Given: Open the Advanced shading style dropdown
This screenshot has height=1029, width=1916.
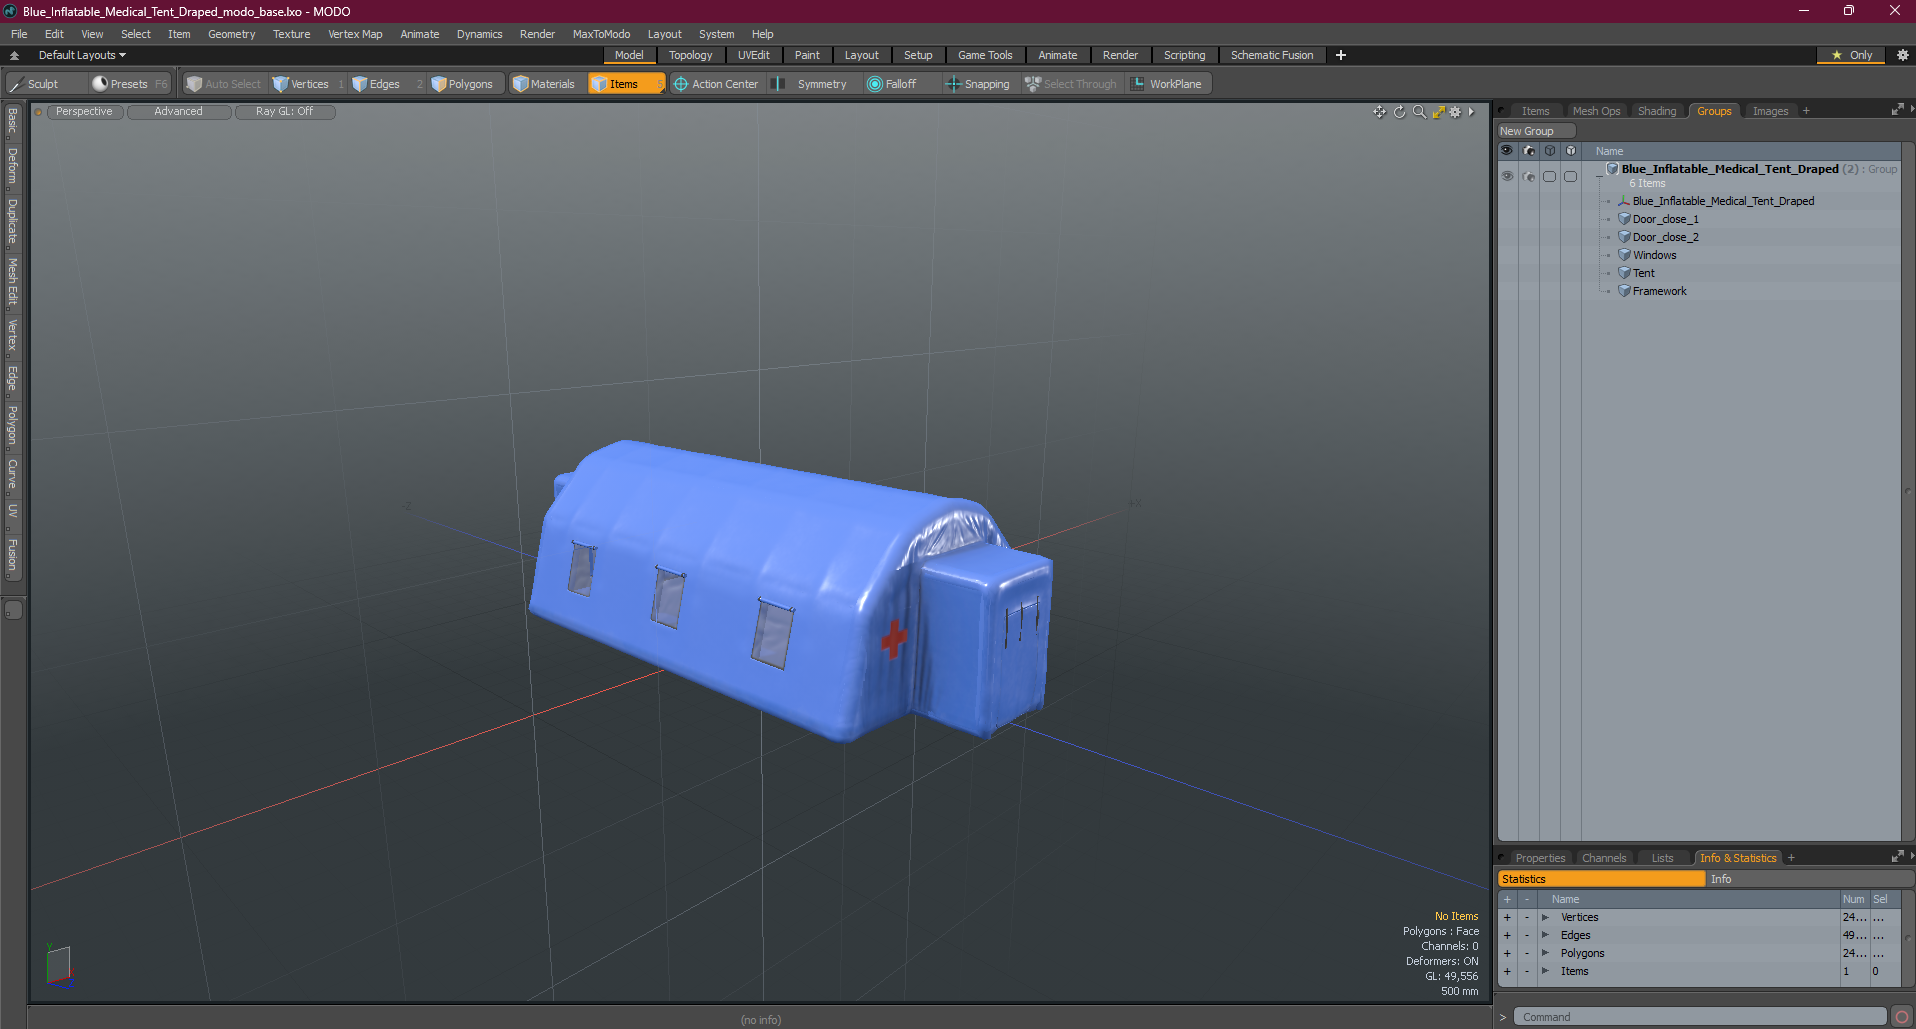Looking at the screenshot, I should click(178, 112).
